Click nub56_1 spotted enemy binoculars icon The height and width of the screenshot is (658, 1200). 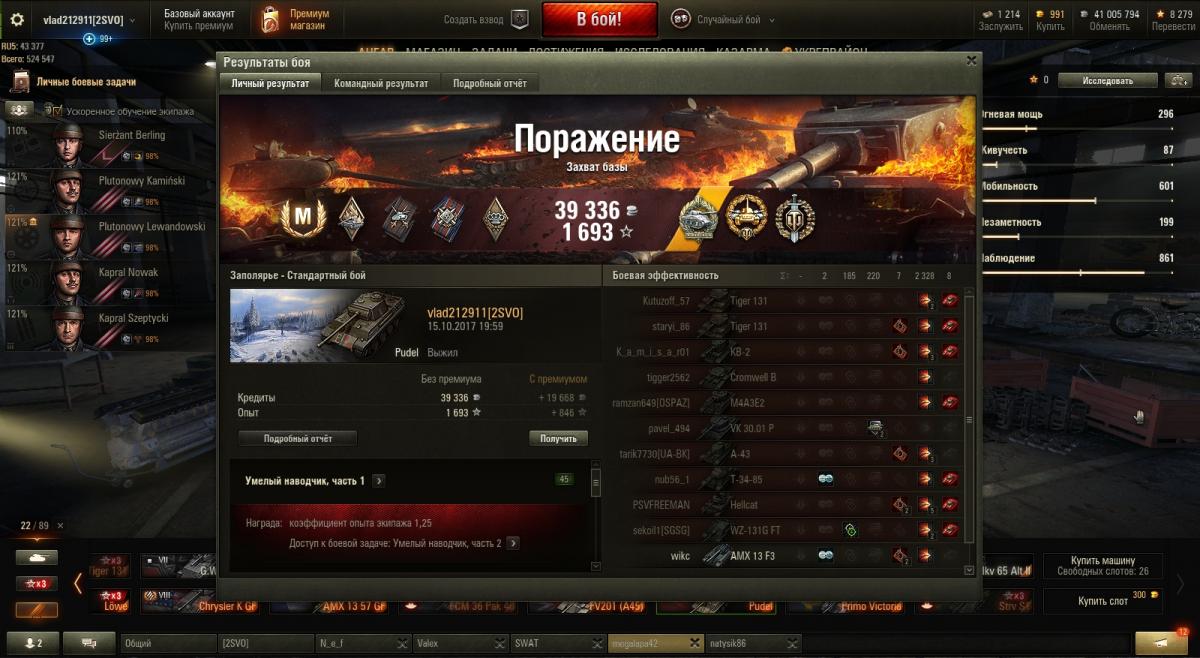[x=826, y=479]
